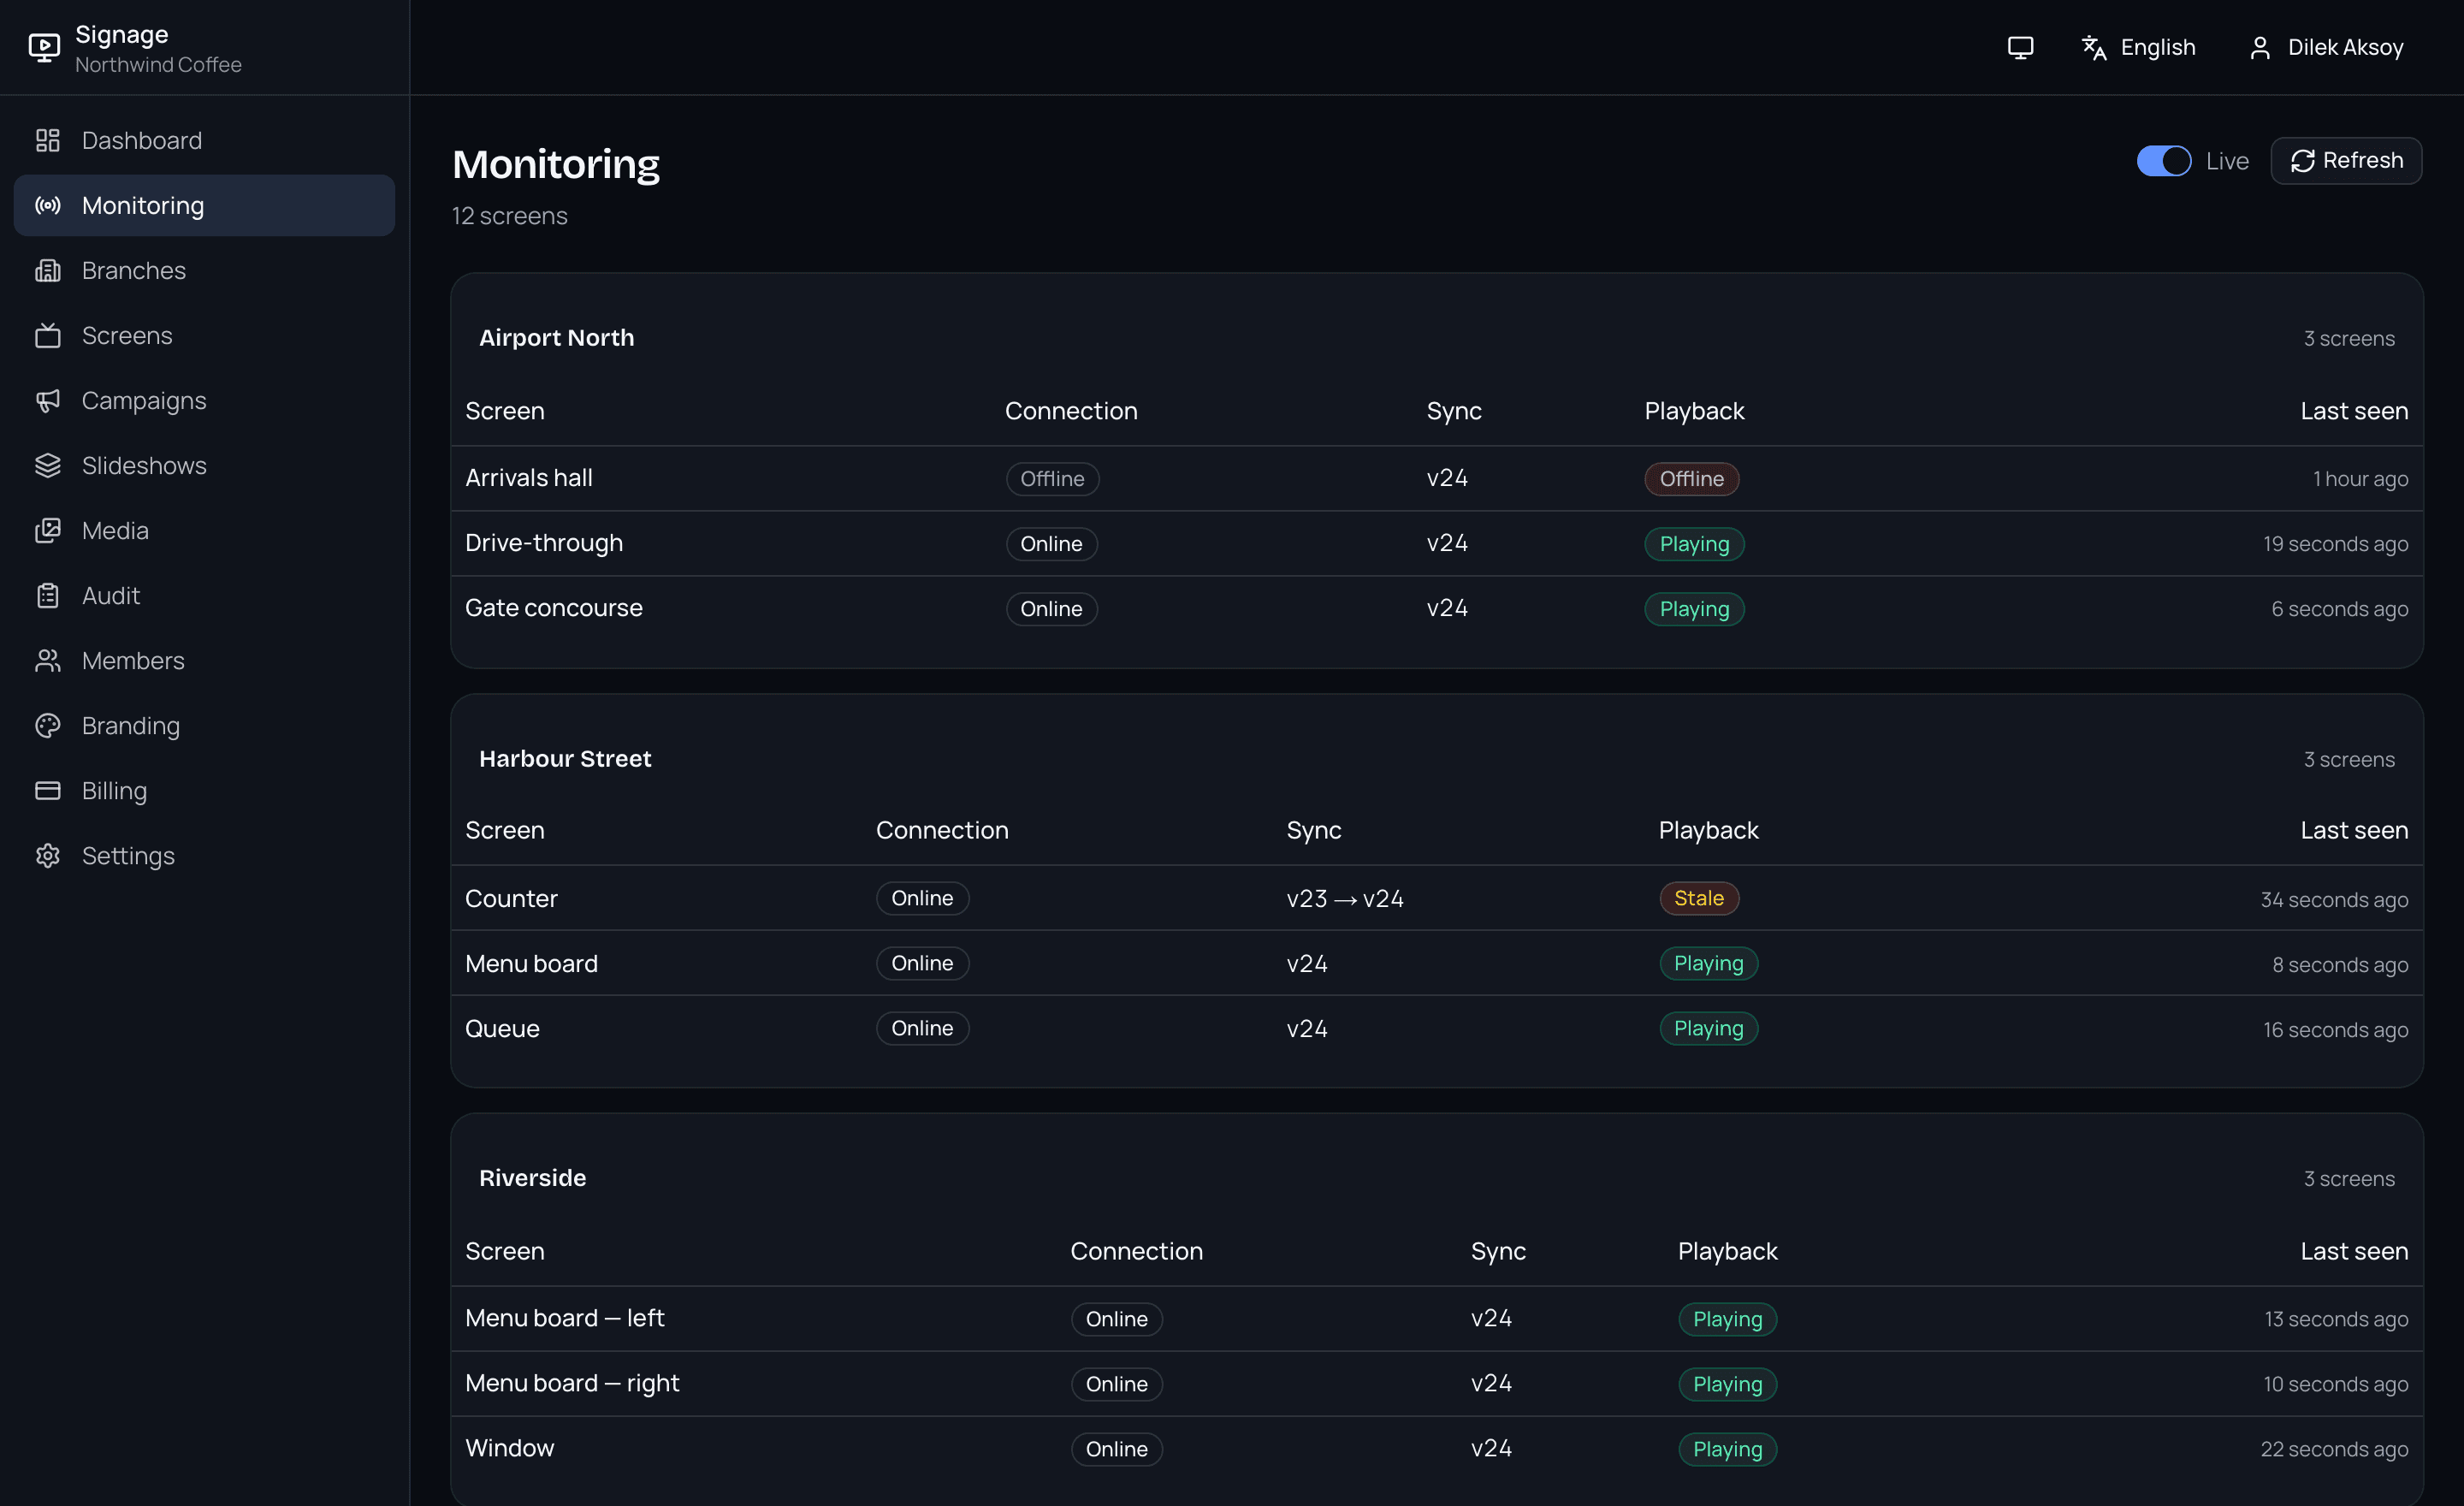This screenshot has height=1506, width=2464.
Task: Click the Signage Northwind Coffee logo
Action: coord(136,47)
